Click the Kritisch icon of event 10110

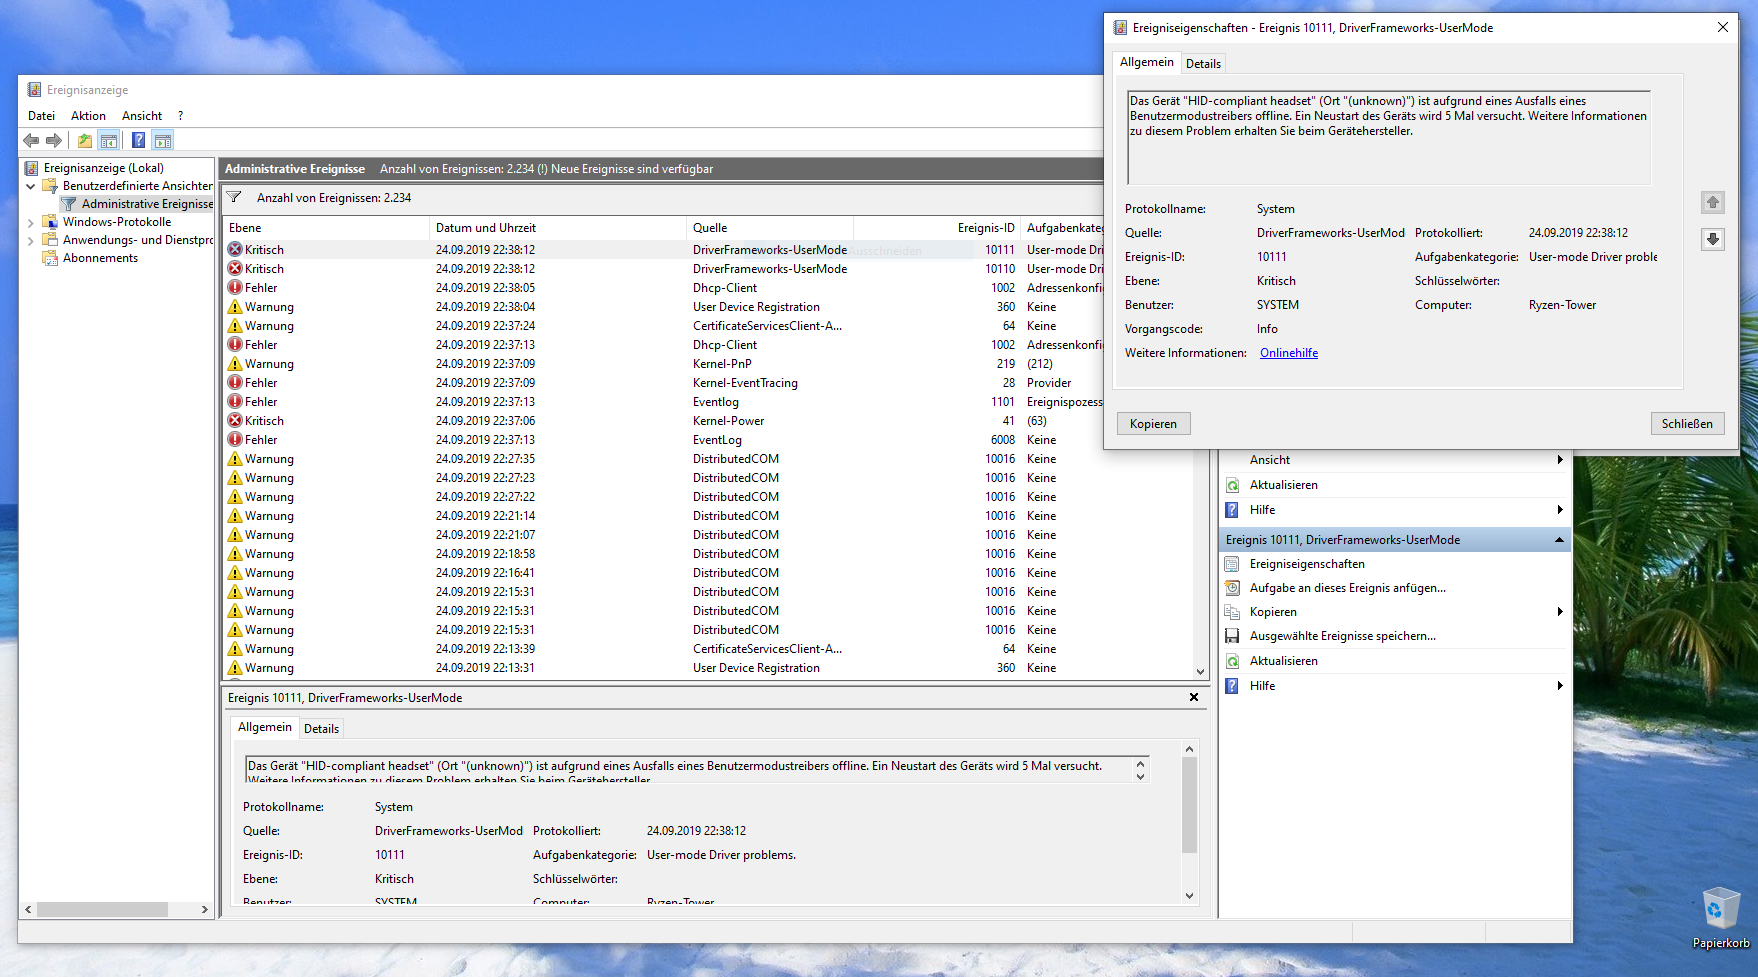[235, 269]
